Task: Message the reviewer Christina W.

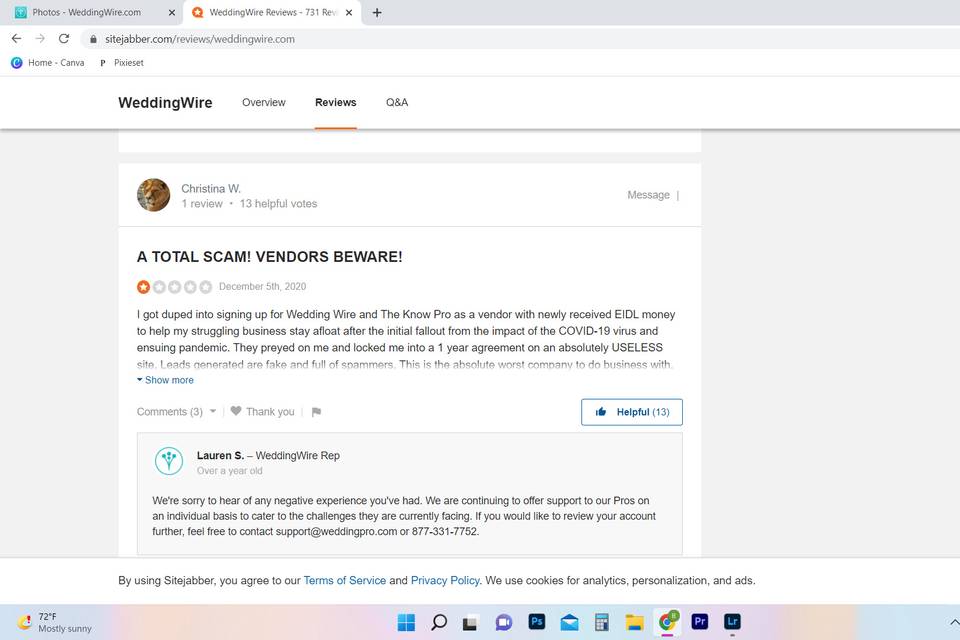Action: (648, 195)
